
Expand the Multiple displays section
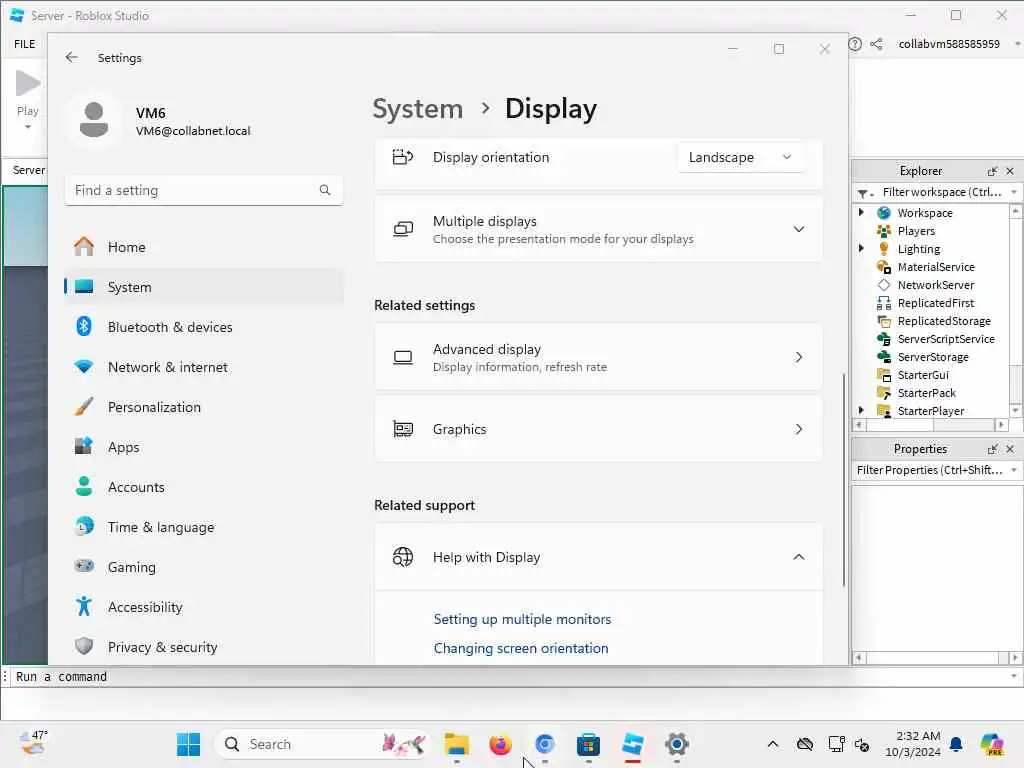point(798,229)
